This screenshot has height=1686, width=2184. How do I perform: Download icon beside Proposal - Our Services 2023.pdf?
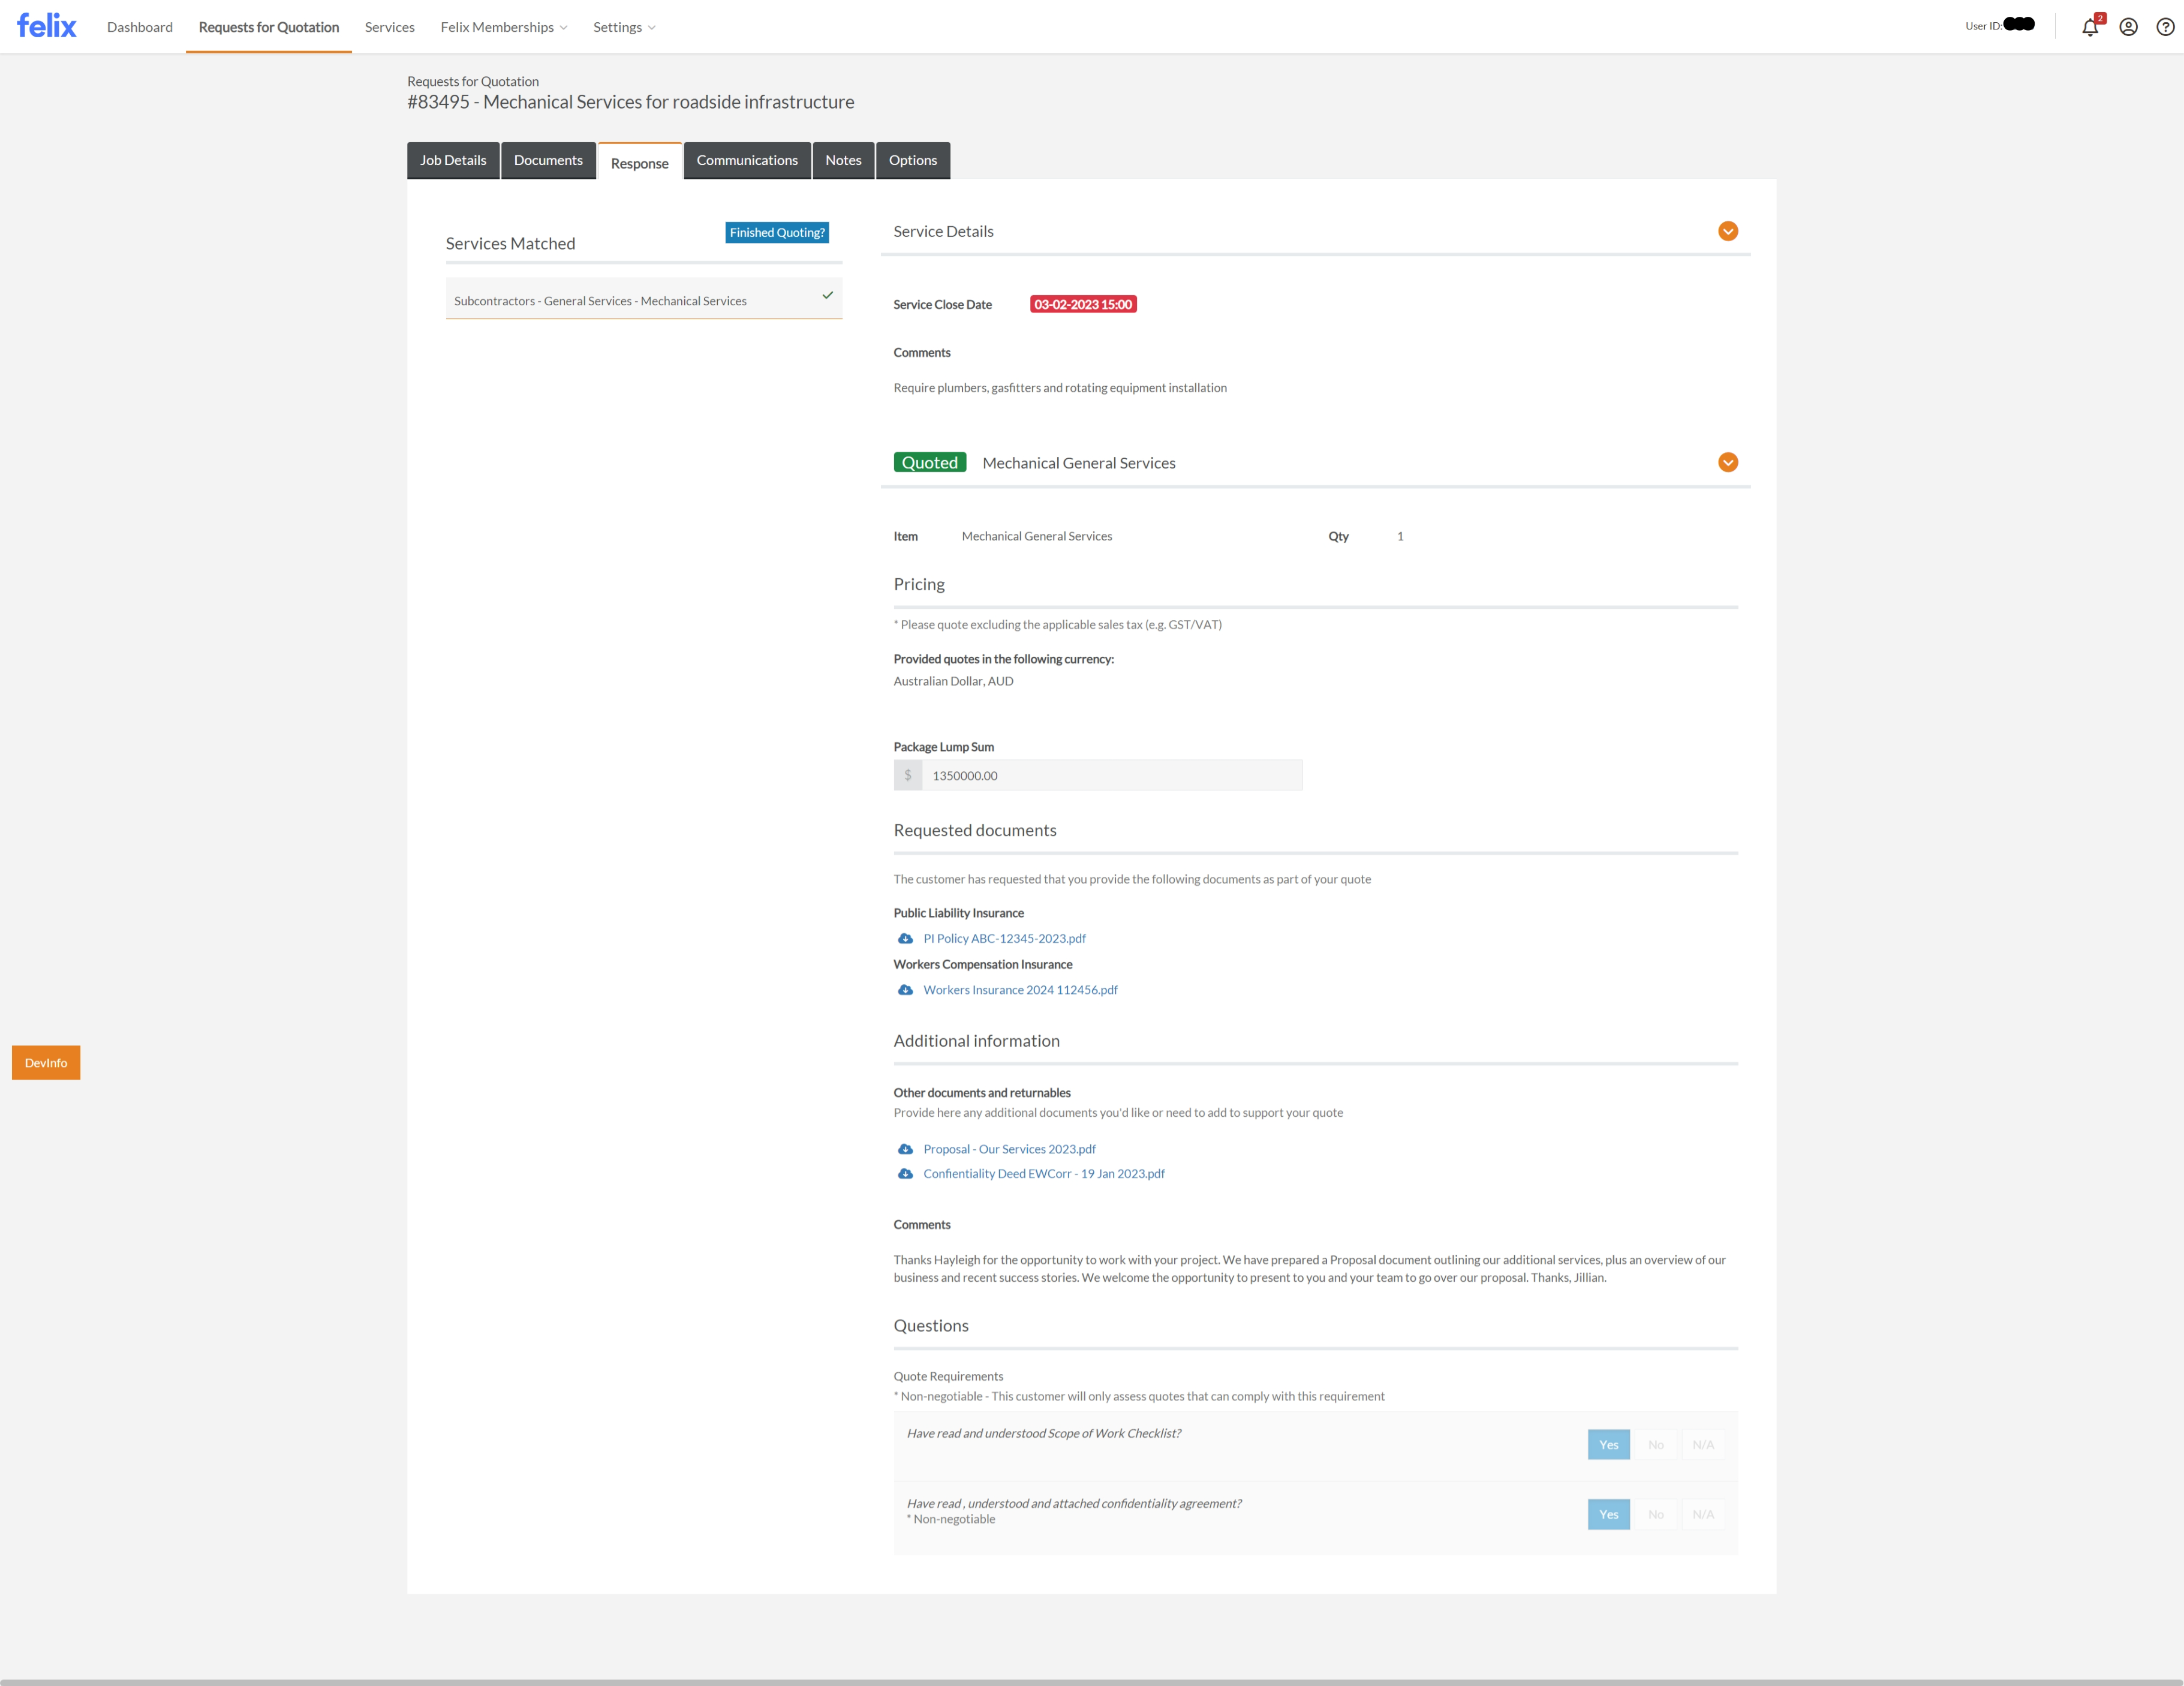coord(905,1149)
